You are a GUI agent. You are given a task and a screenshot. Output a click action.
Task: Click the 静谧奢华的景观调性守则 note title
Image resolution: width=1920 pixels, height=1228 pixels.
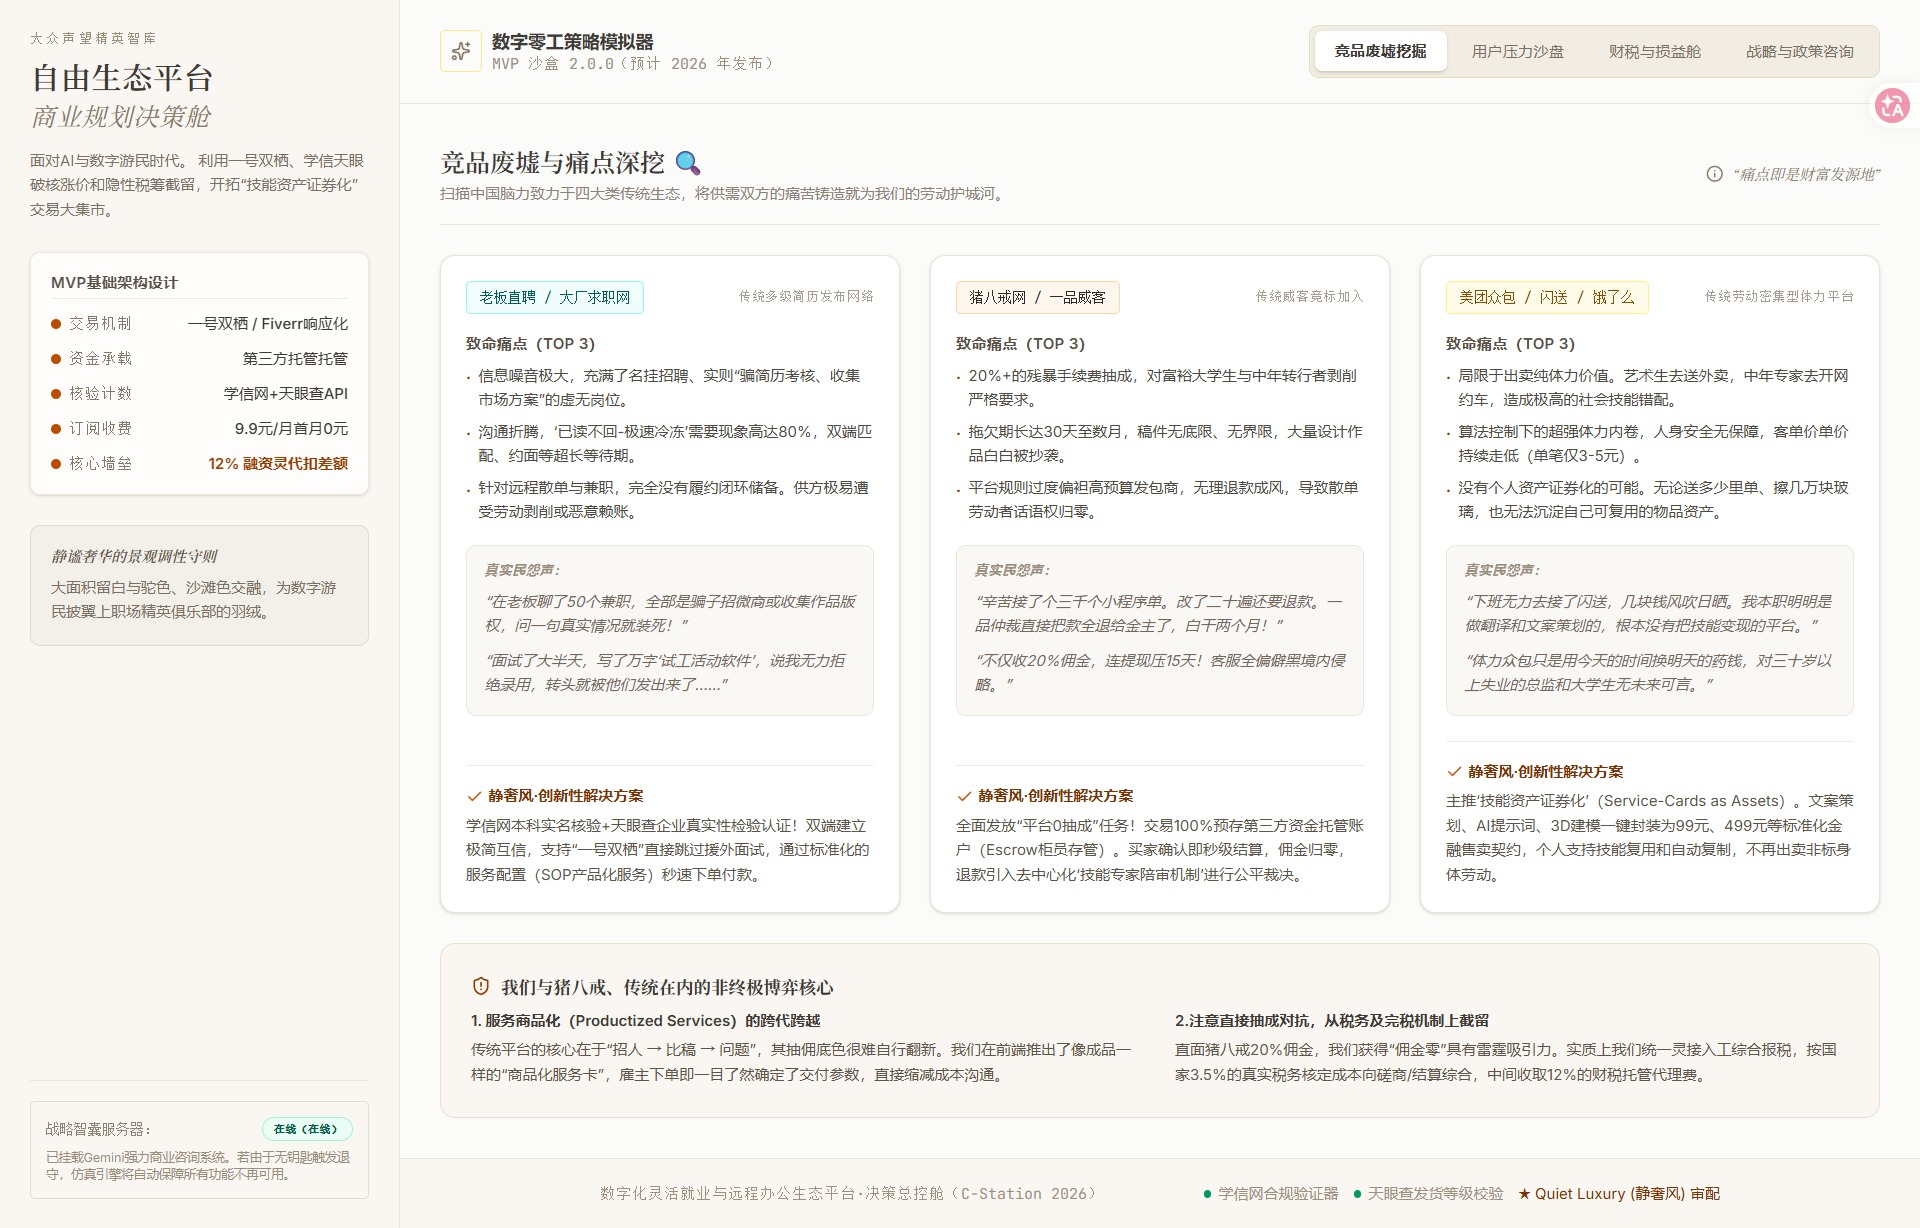pyautogui.click(x=134, y=556)
